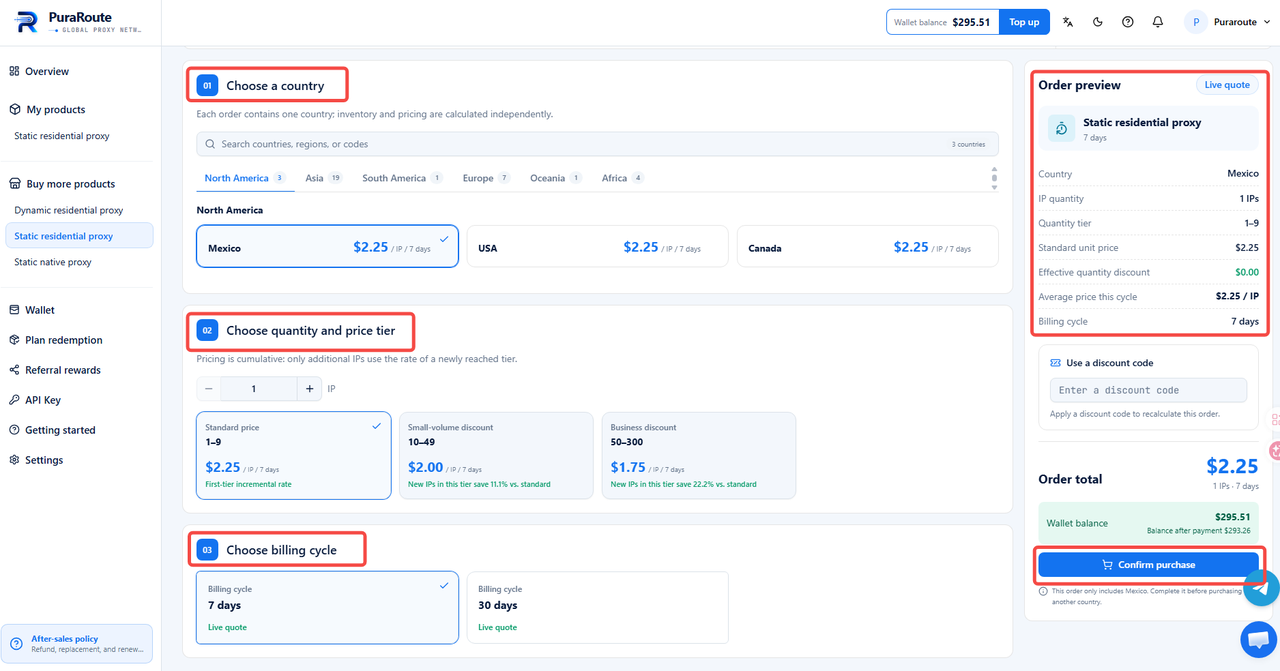Choose the 7 days billing cycle
Image resolution: width=1280 pixels, height=671 pixels.
coord(327,608)
